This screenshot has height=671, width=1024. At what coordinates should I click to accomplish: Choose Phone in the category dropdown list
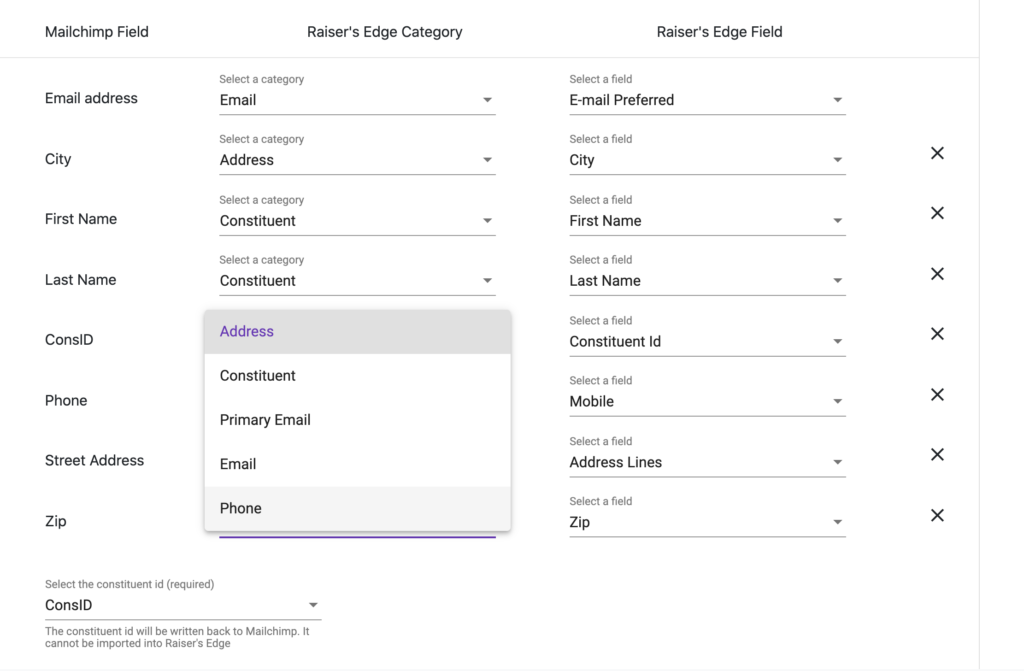point(357,508)
